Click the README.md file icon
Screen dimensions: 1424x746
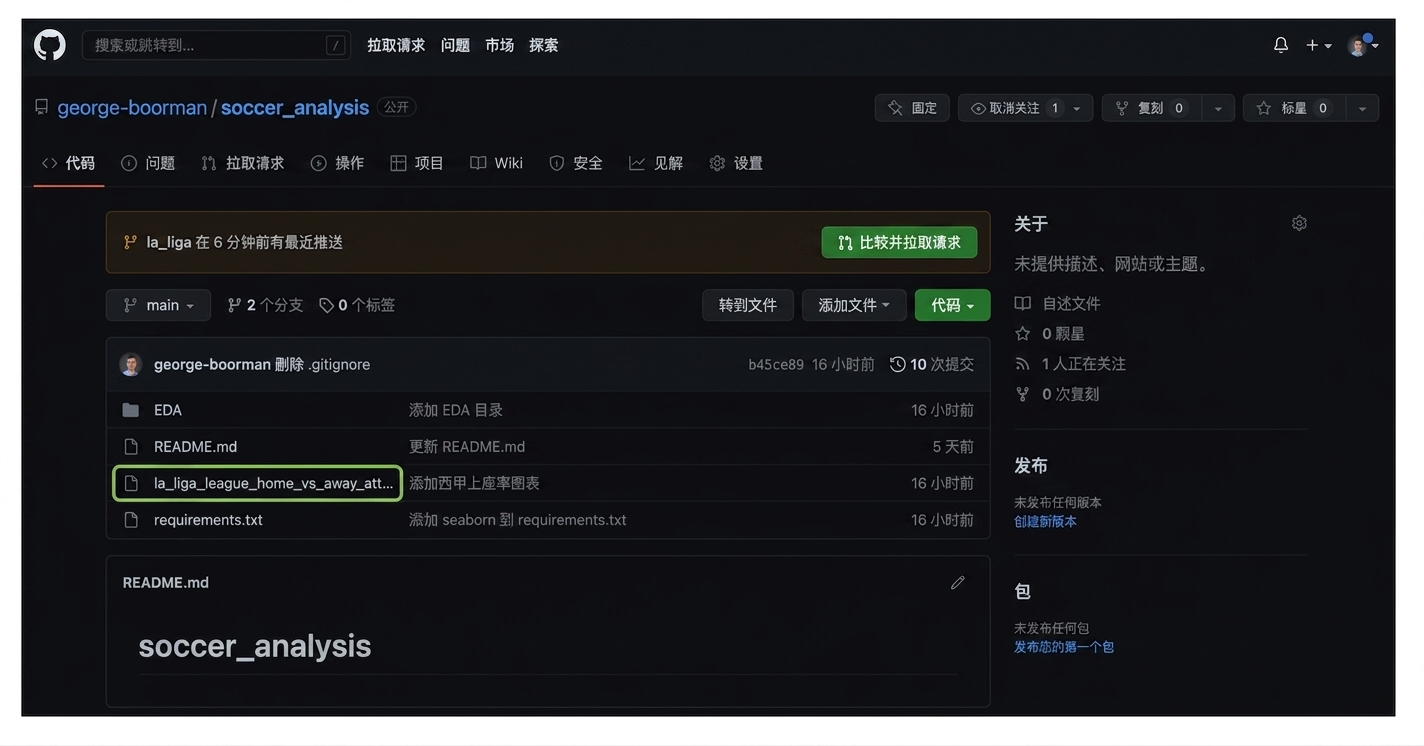point(130,447)
